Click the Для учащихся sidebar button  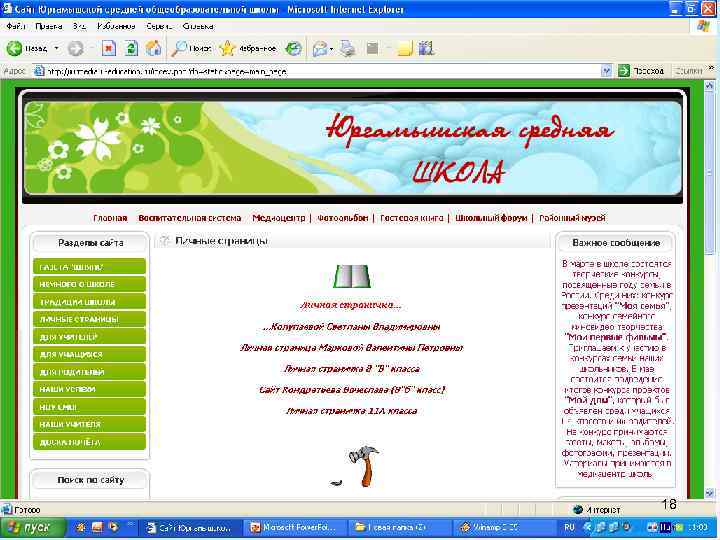coord(90,354)
